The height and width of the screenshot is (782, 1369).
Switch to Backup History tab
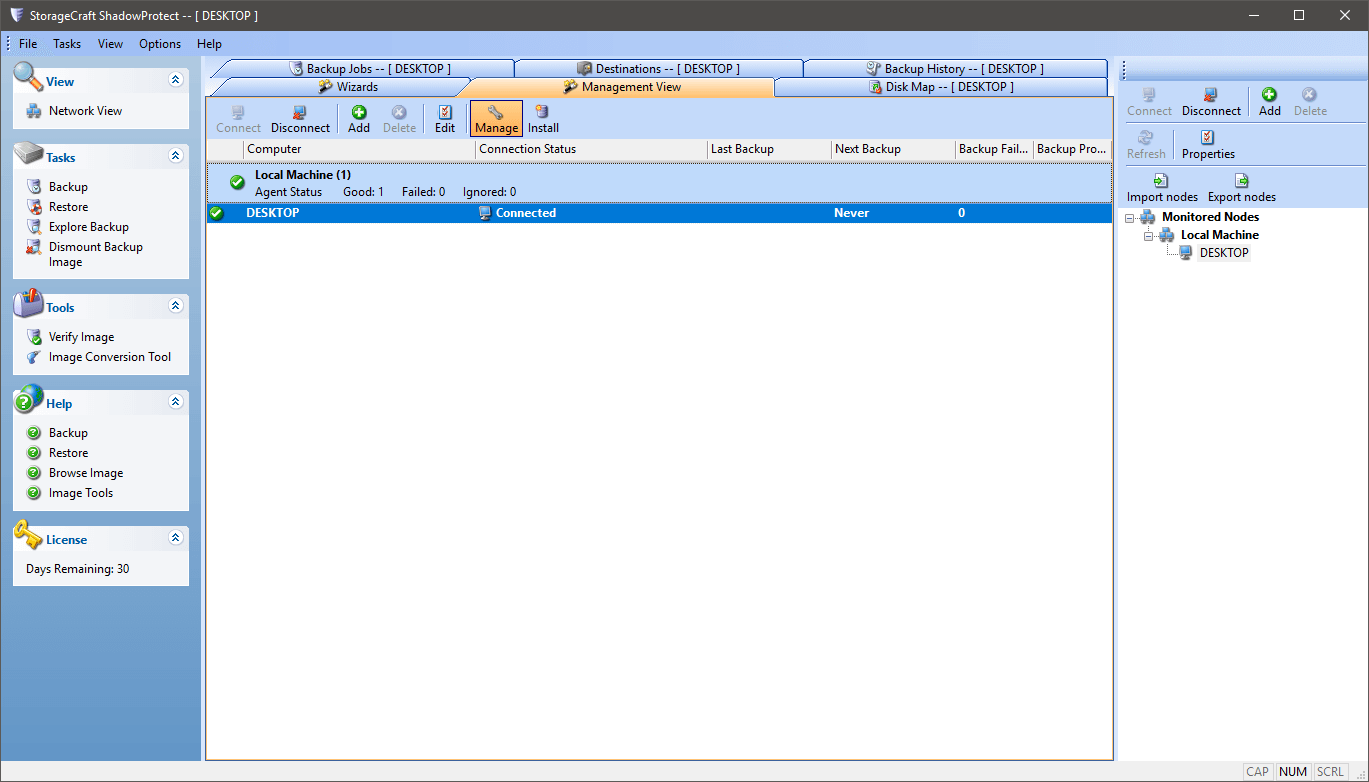pyautogui.click(x=955, y=69)
